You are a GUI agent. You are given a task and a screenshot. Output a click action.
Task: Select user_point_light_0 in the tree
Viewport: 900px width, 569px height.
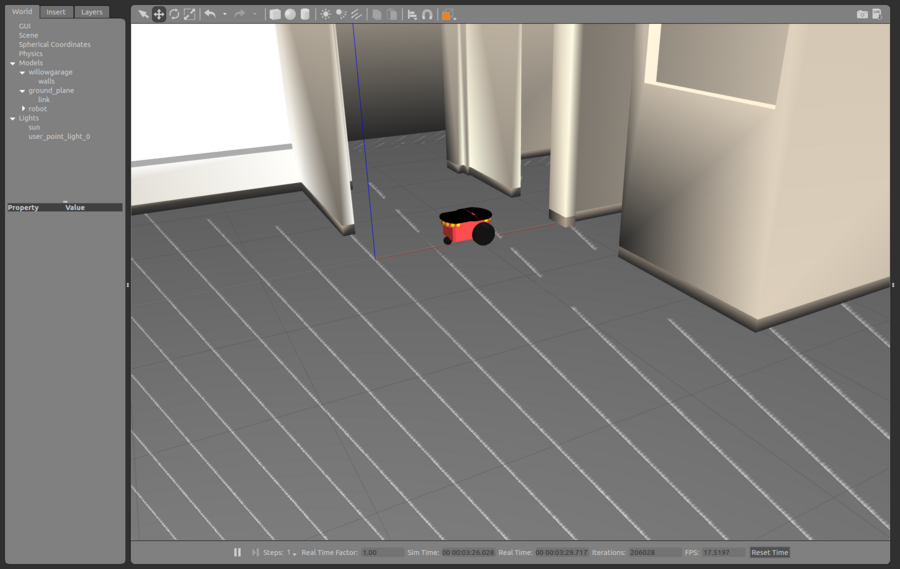[x=59, y=137]
